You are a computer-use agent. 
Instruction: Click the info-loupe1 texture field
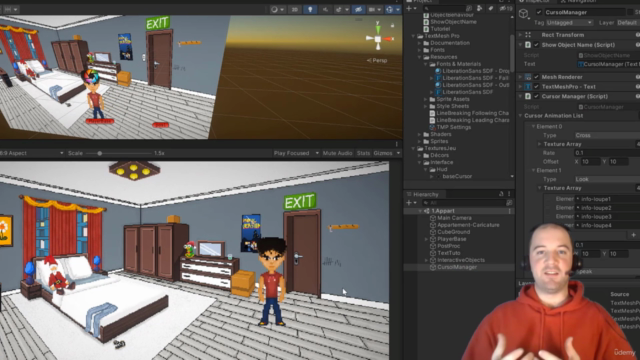tap(607, 199)
